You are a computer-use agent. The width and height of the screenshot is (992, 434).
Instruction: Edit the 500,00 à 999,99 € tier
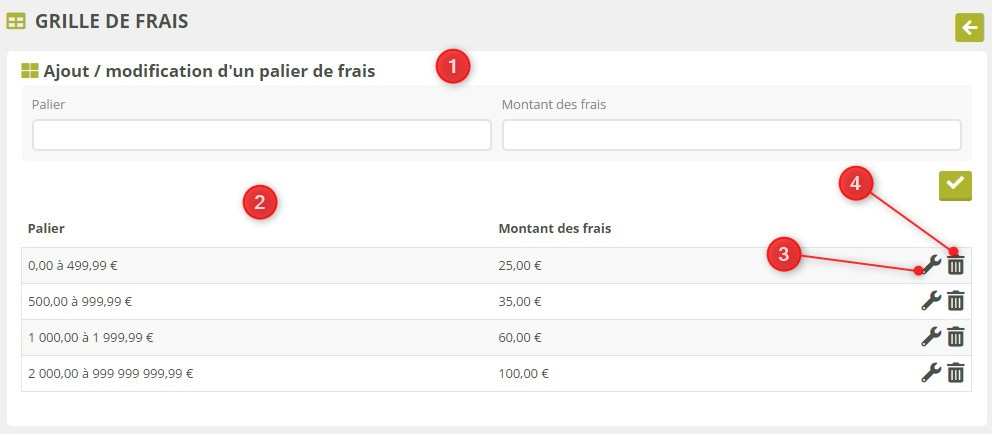click(931, 301)
